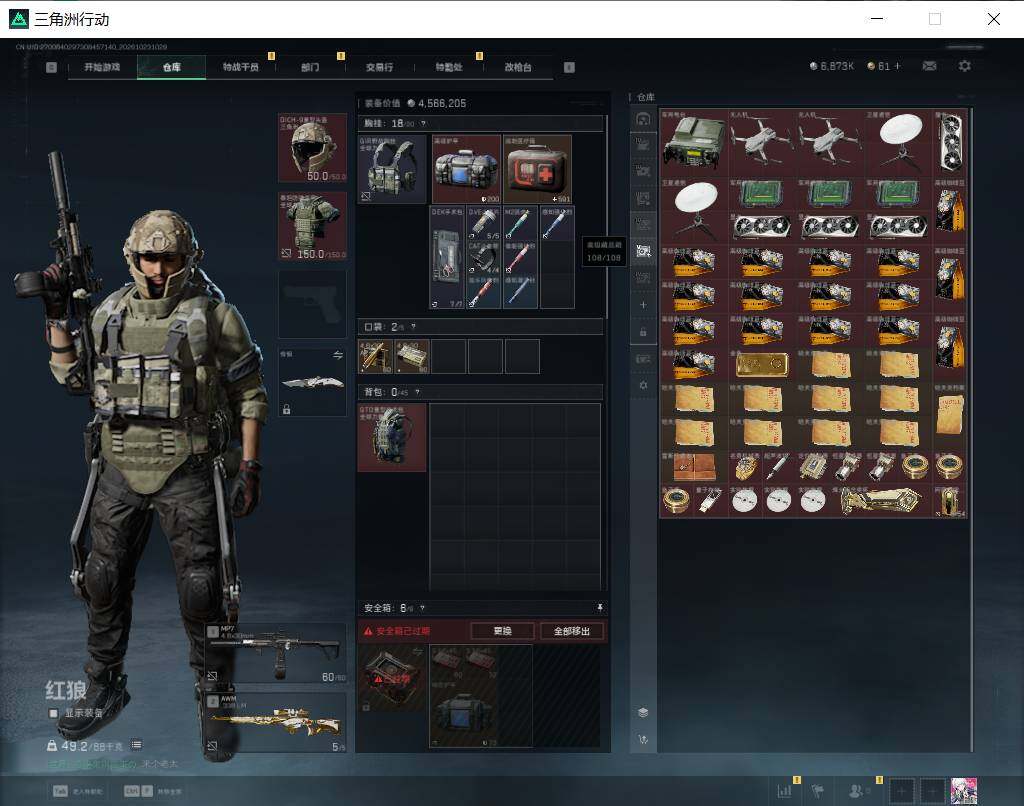The height and width of the screenshot is (806, 1024).
Task: Show help for 安全箱 capacity
Action: (x=423, y=608)
